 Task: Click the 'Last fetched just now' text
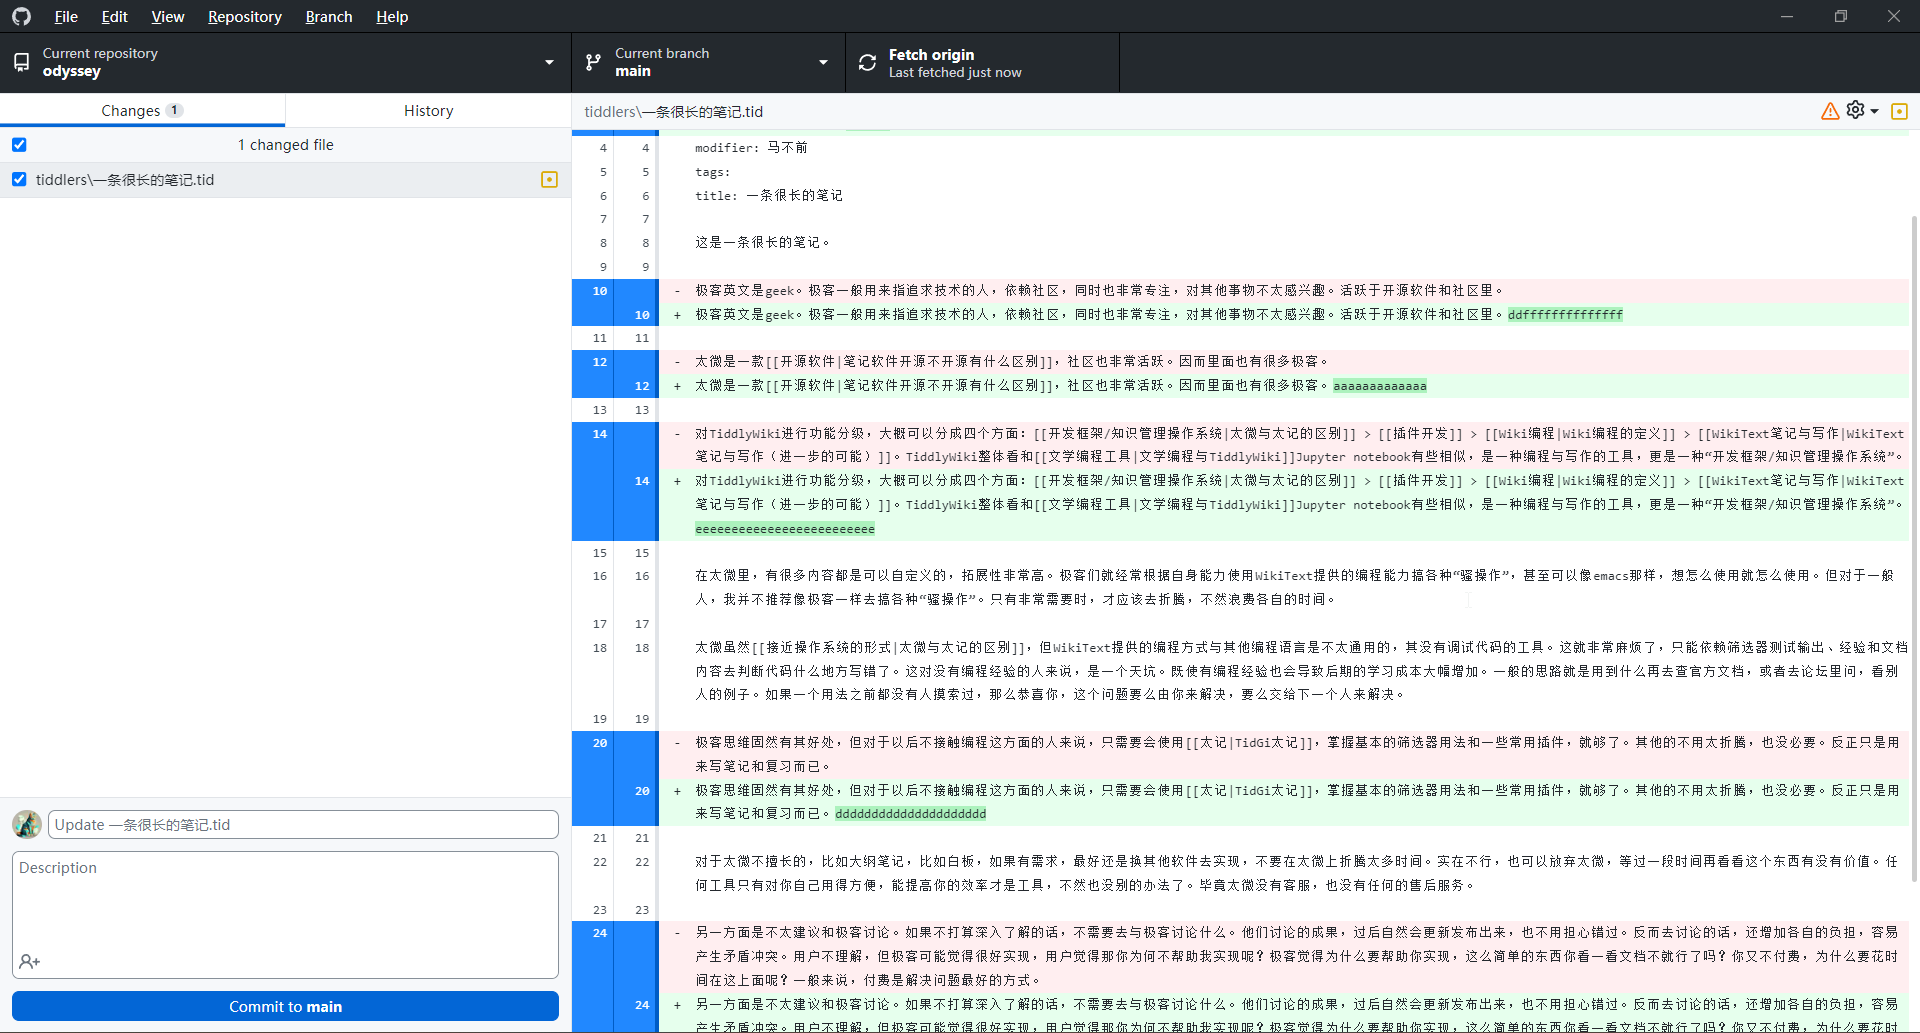(x=955, y=72)
